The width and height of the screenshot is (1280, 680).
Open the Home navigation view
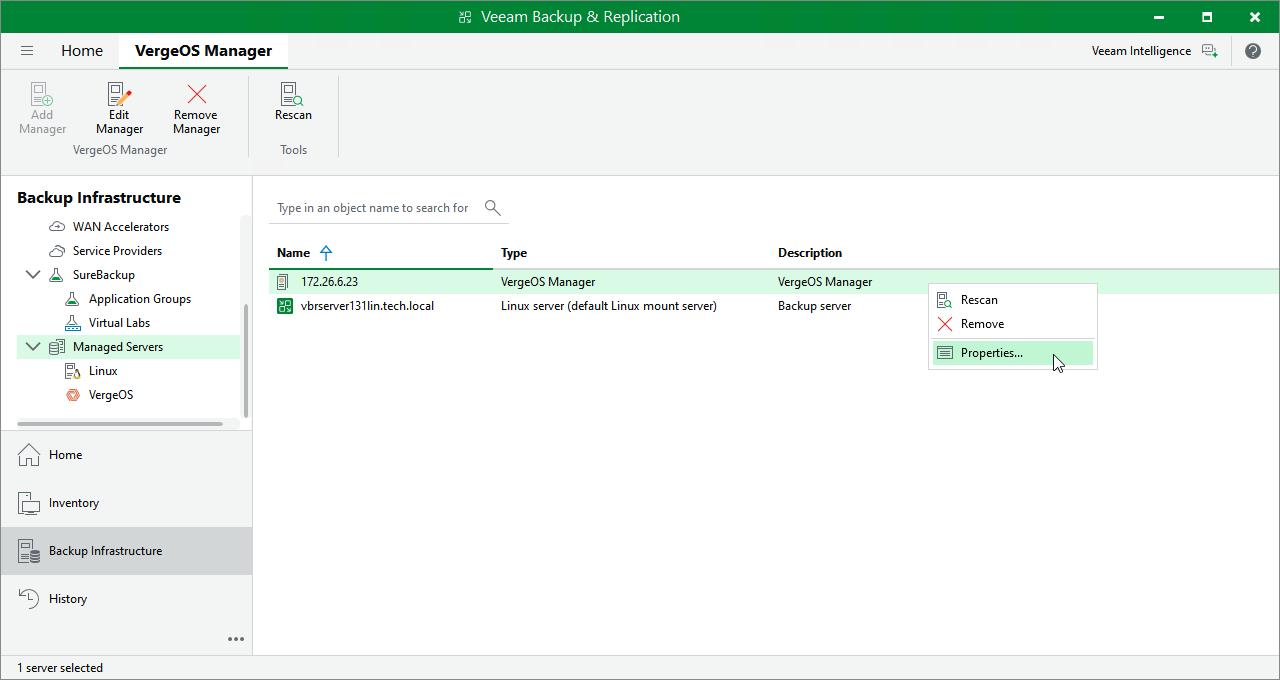coord(126,455)
